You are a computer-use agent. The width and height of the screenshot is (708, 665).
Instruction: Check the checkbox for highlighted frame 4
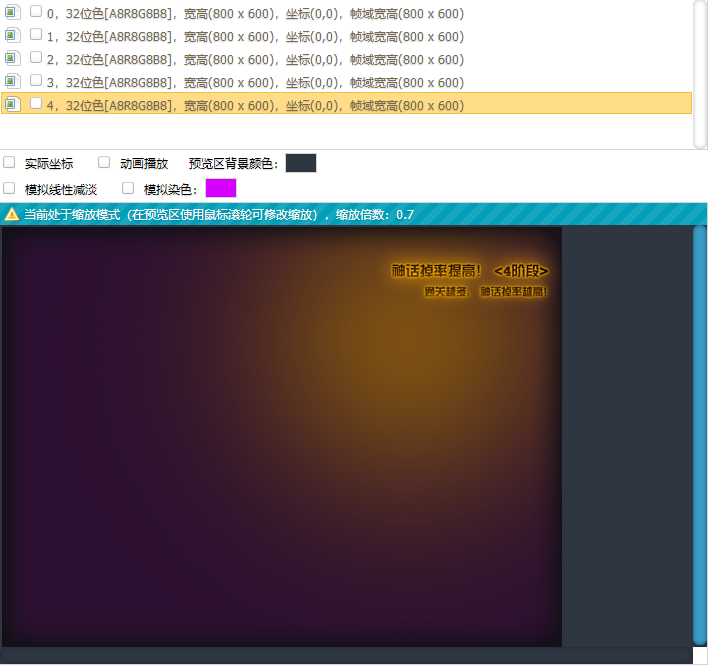coord(36,103)
